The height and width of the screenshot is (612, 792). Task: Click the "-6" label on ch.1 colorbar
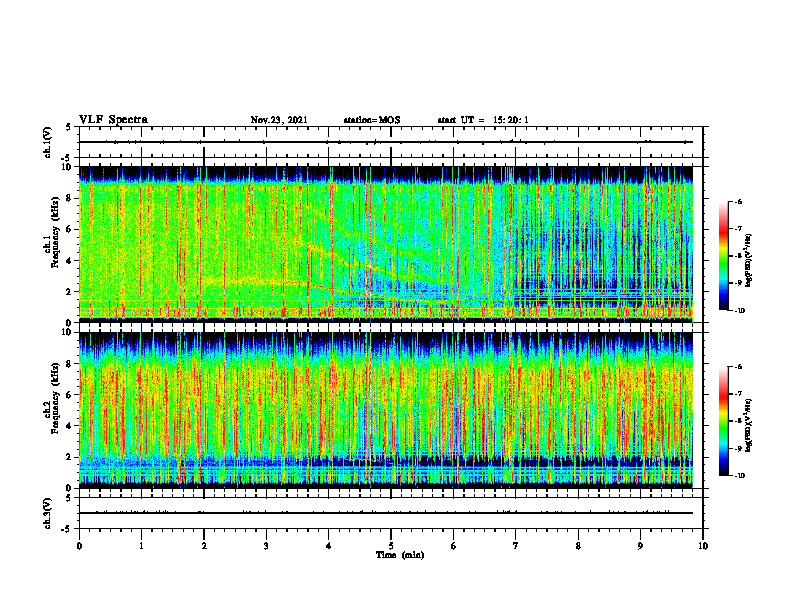738,202
